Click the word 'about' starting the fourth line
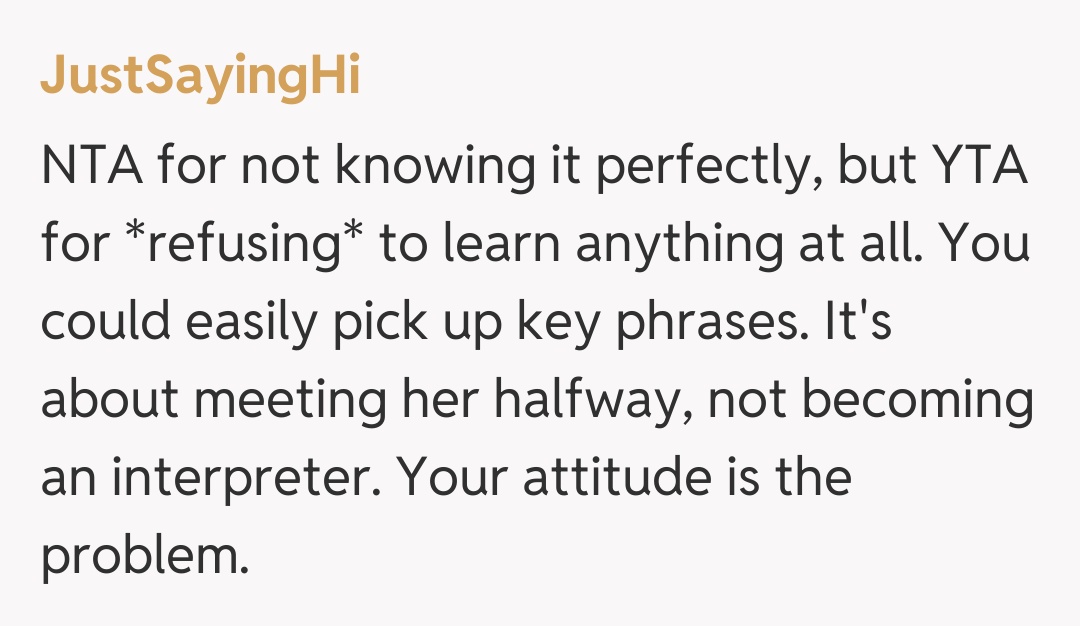Viewport: 1080px width, 626px height. click(x=110, y=402)
